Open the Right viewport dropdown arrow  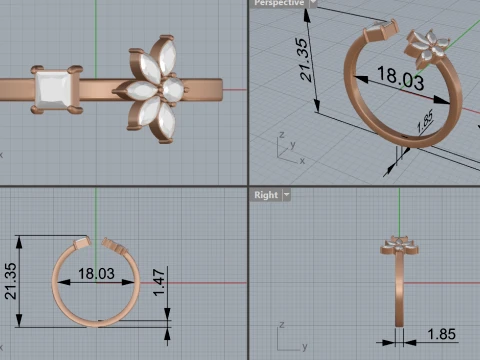[287, 195]
